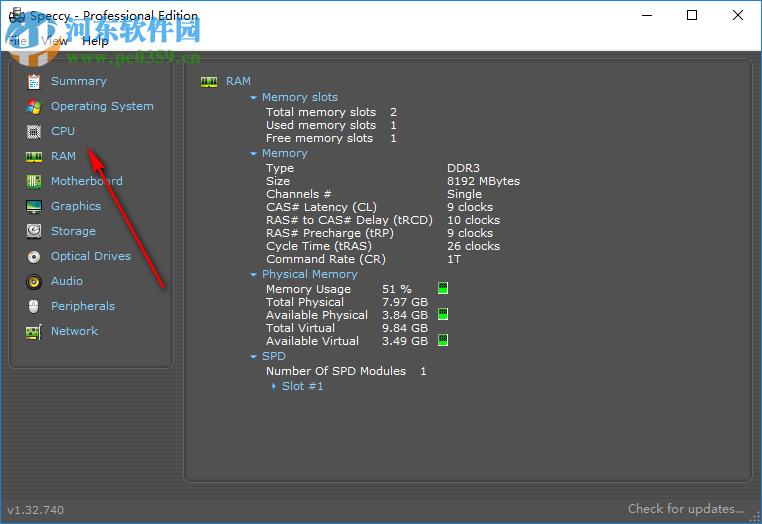
Task: Select the Used memory slots row
Action: [331, 125]
